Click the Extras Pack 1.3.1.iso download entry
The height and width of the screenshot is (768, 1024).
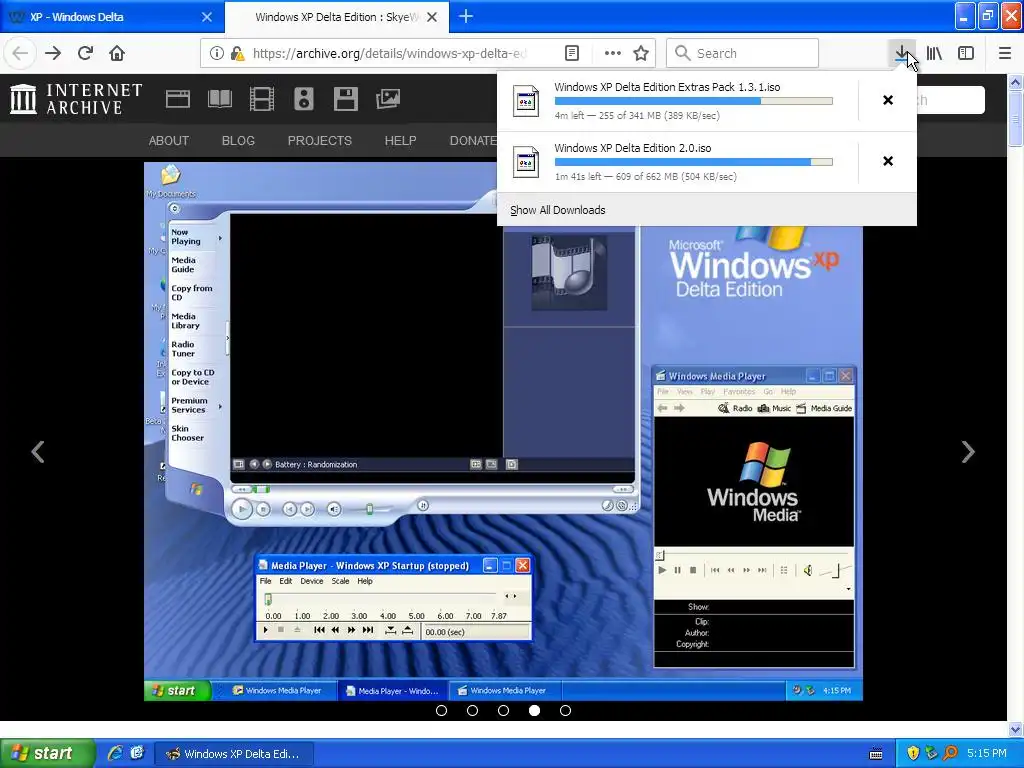[677, 101]
